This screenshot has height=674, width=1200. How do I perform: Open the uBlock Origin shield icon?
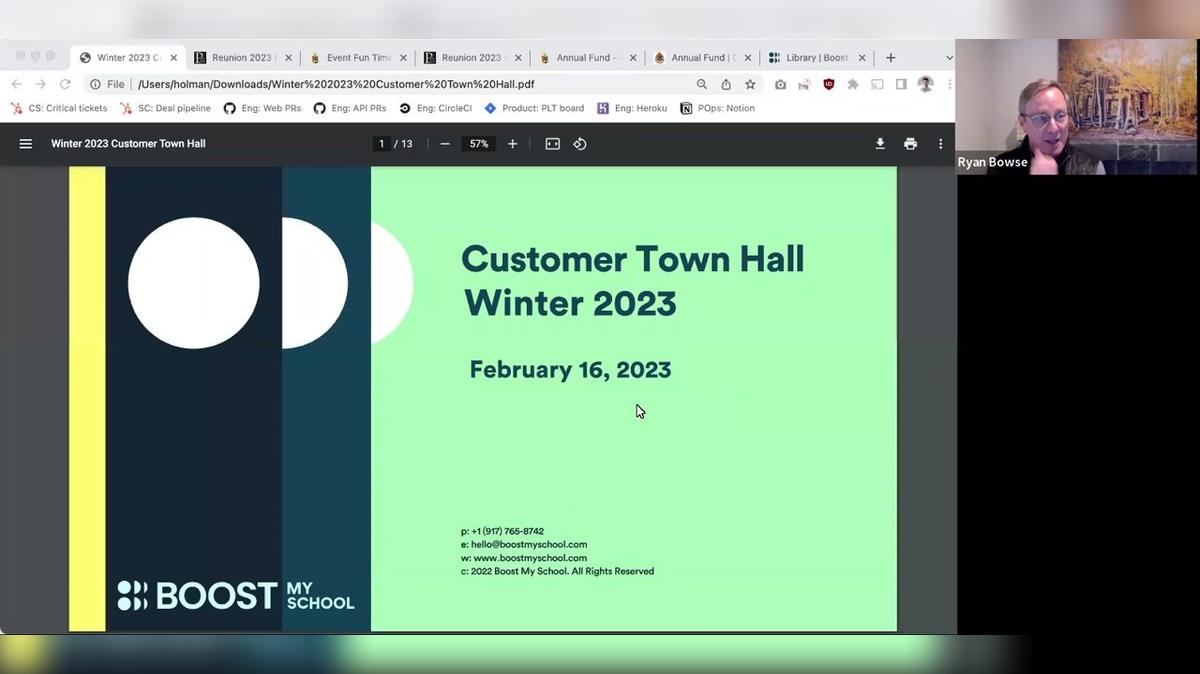828,84
